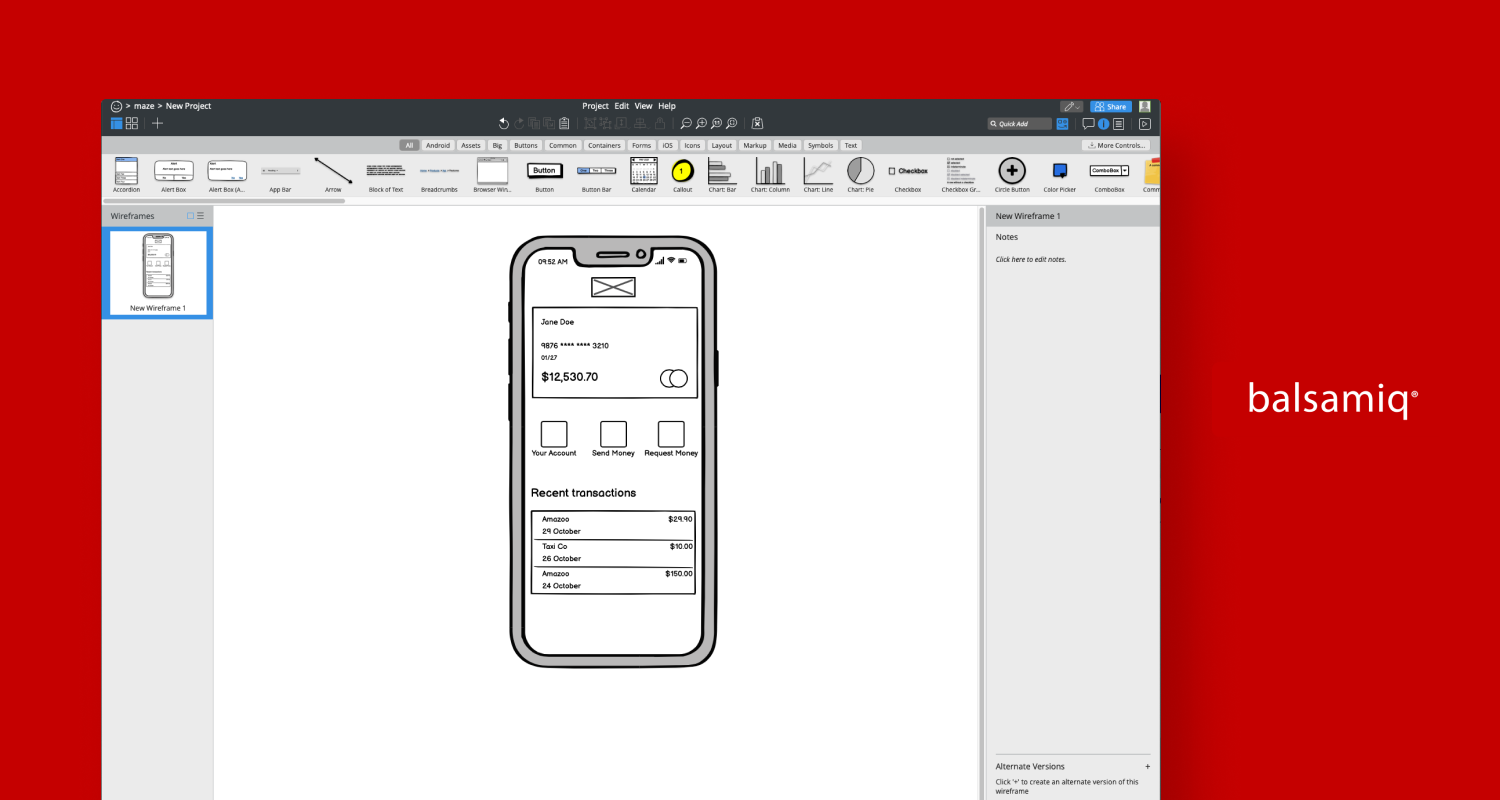Click the Zoom In magnifier icon
This screenshot has width=1500, height=800.
click(x=701, y=123)
